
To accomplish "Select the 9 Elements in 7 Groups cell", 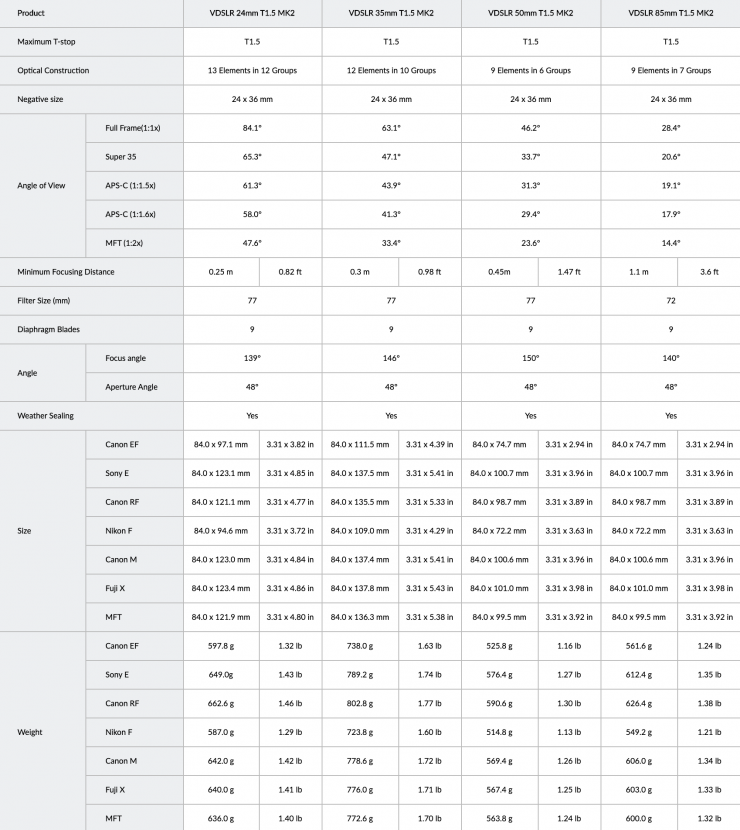I will click(x=670, y=71).
